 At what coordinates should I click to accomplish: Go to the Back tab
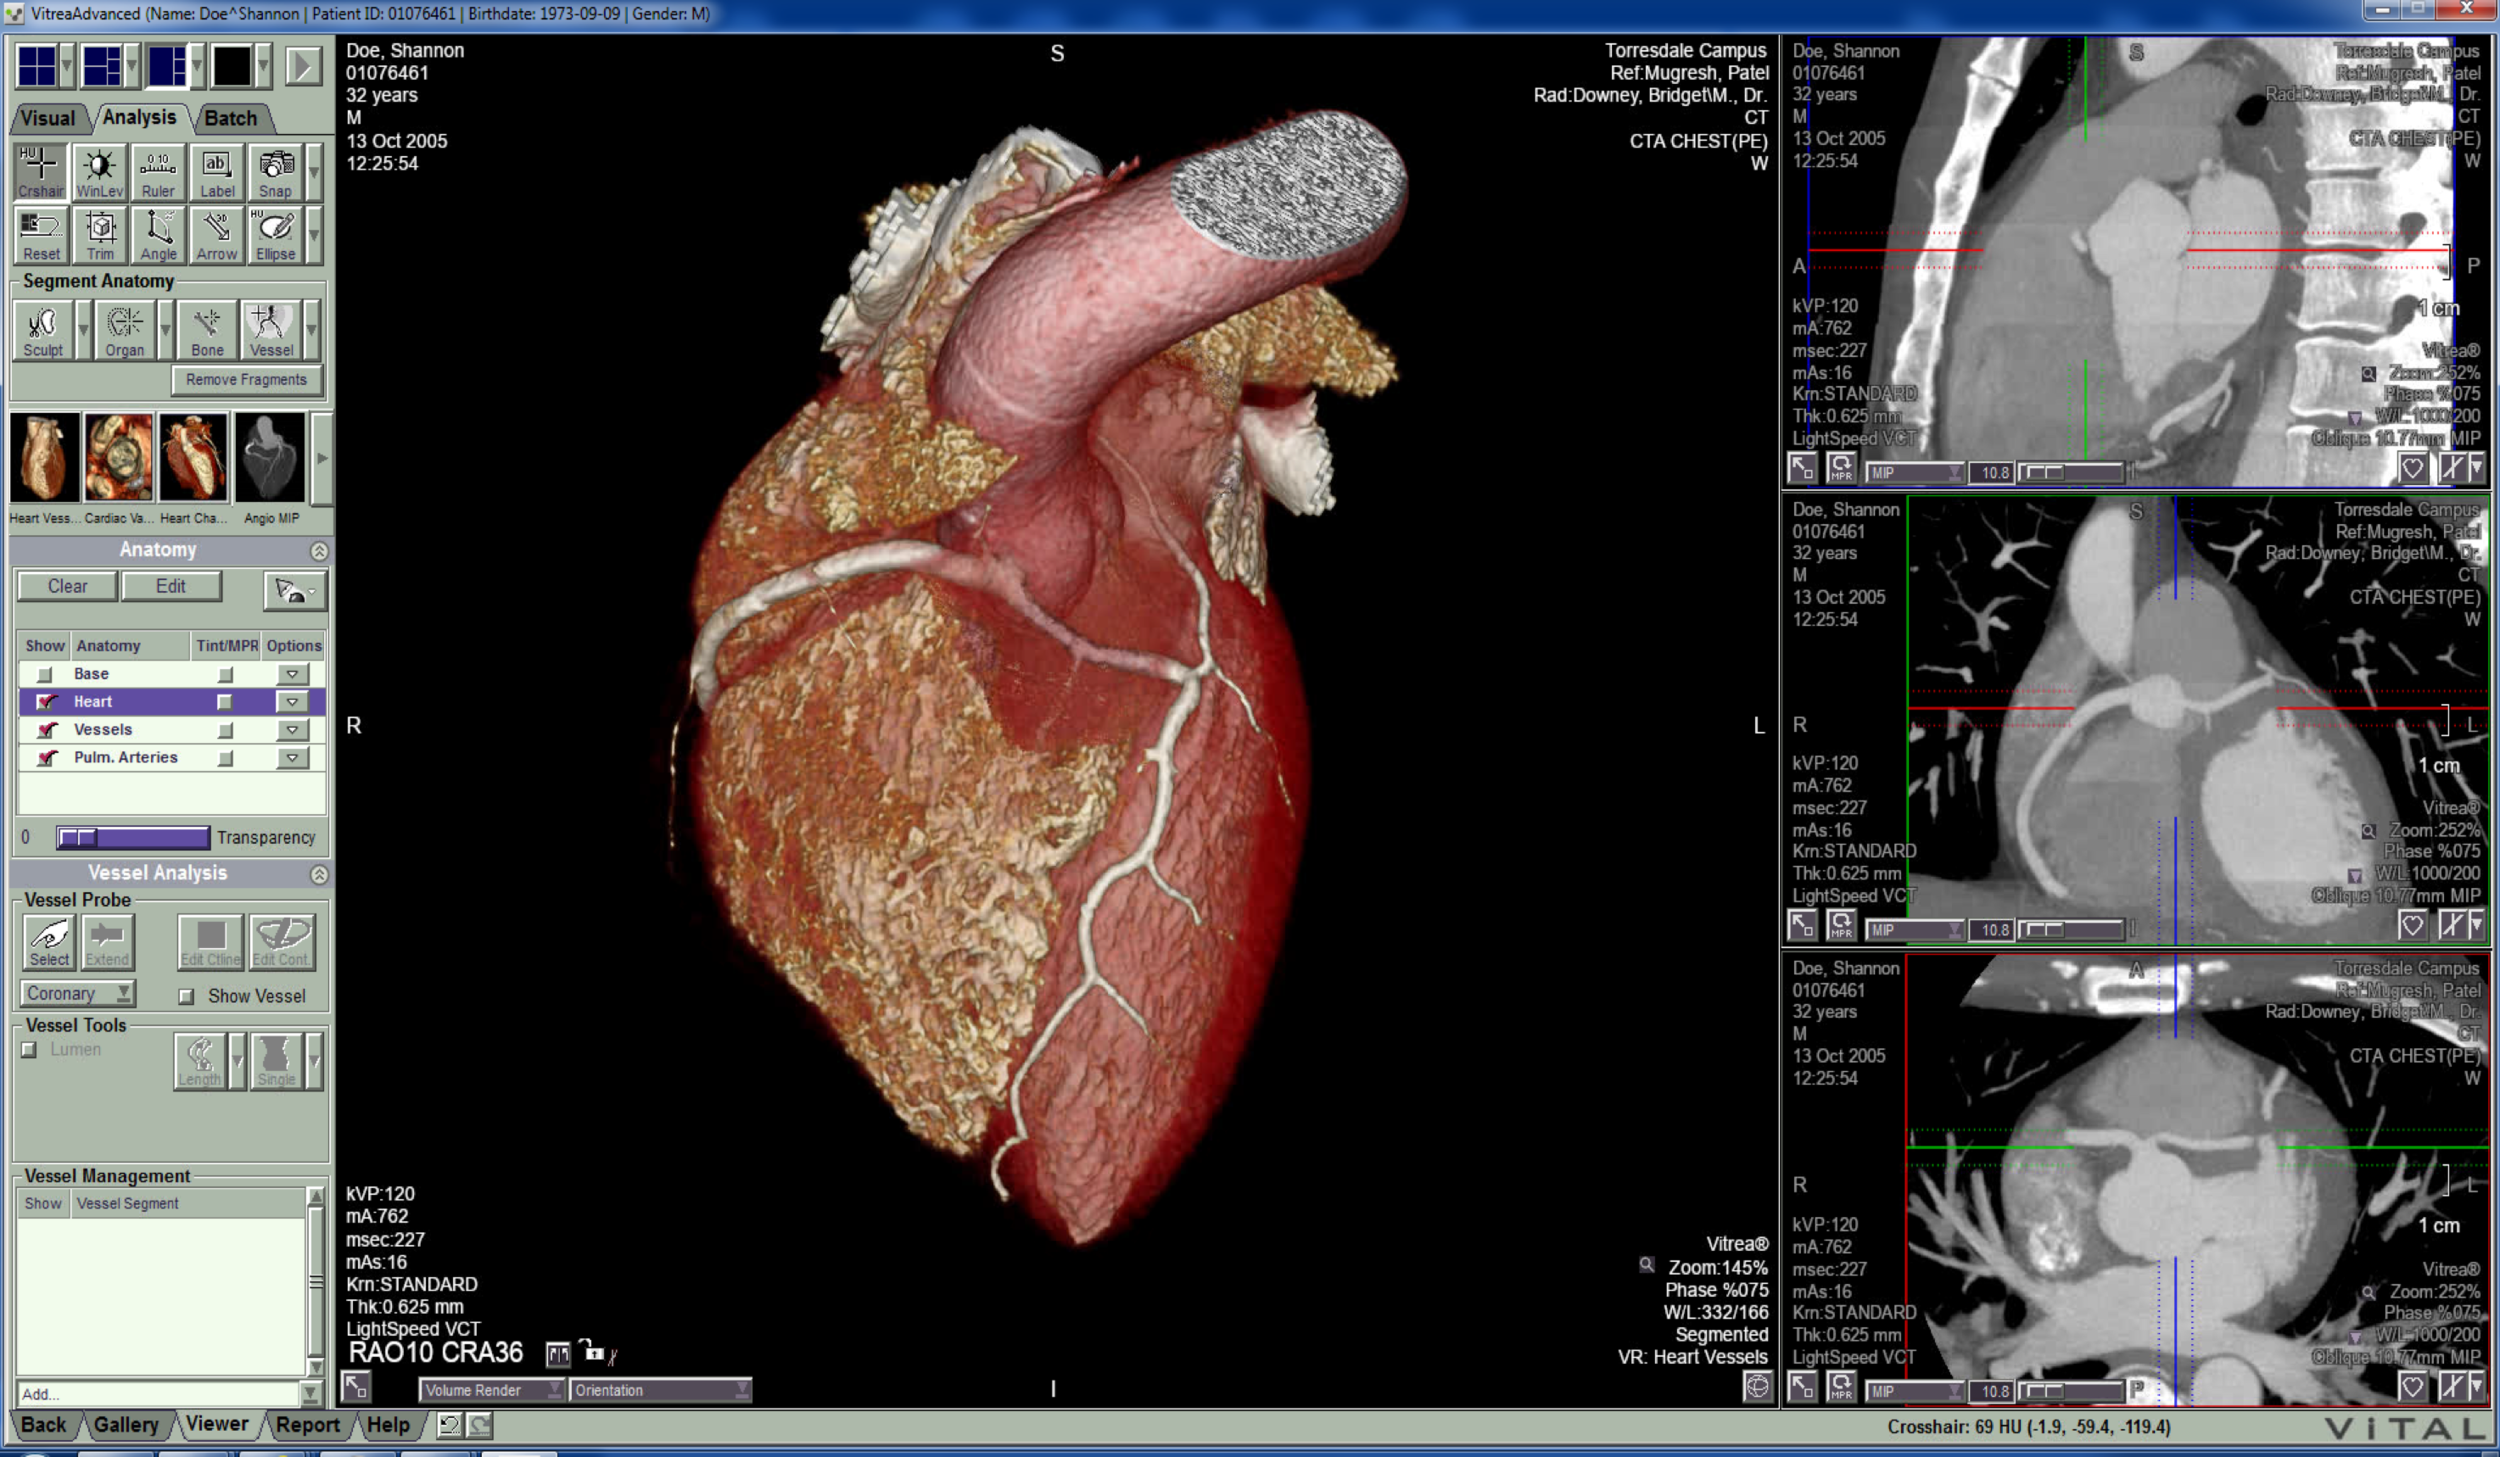[x=44, y=1424]
